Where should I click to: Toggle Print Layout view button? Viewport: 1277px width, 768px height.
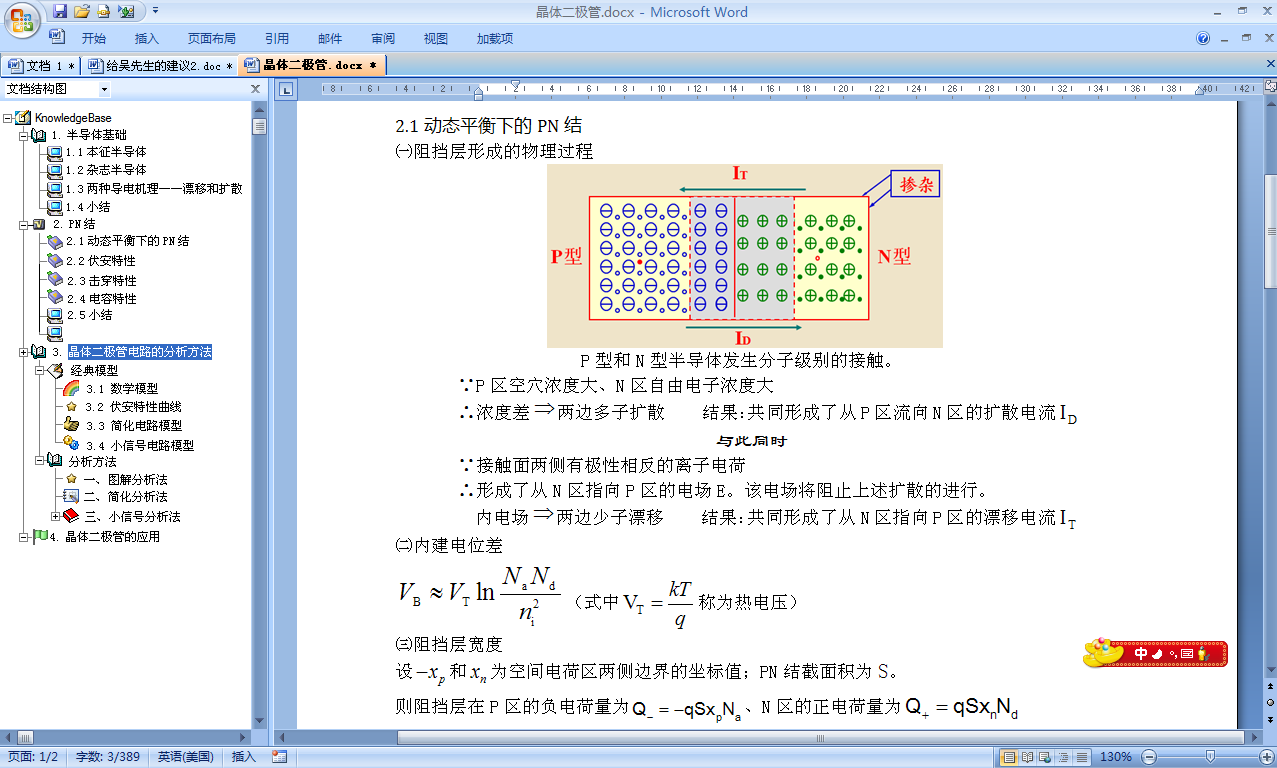(x=1009, y=757)
